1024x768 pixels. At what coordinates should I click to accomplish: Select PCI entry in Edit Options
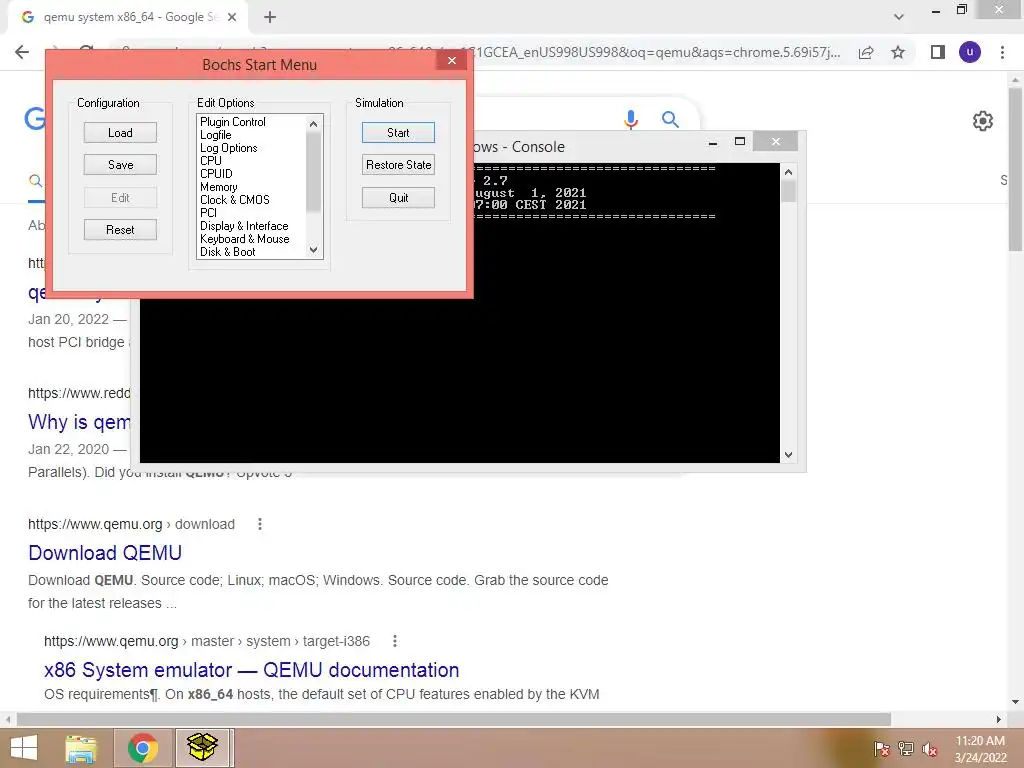point(208,213)
